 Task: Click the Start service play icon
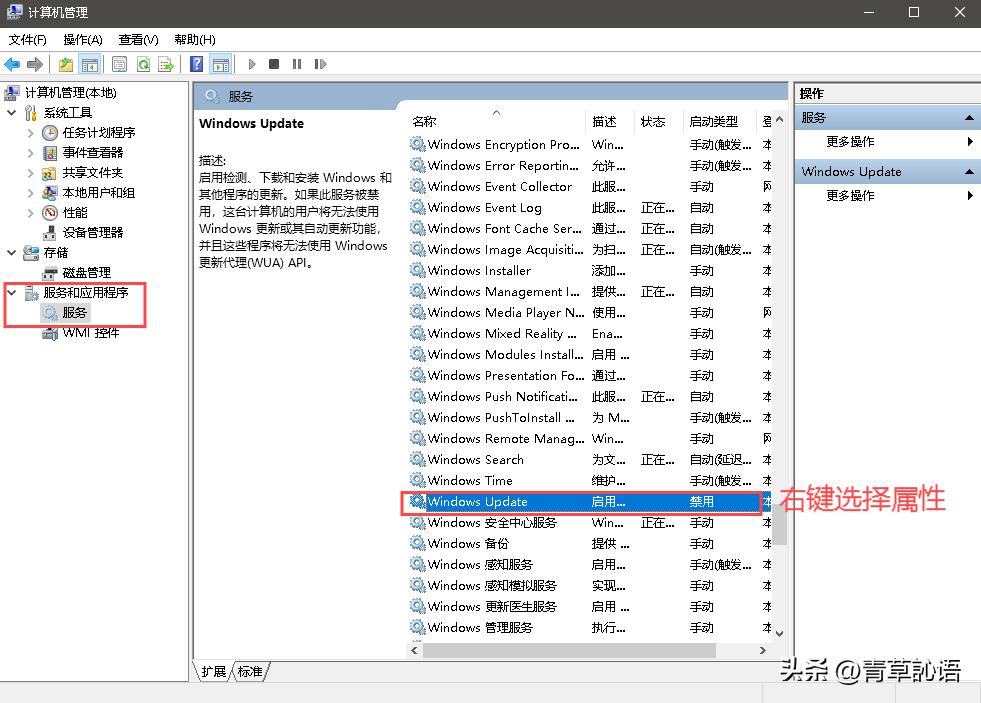(252, 64)
